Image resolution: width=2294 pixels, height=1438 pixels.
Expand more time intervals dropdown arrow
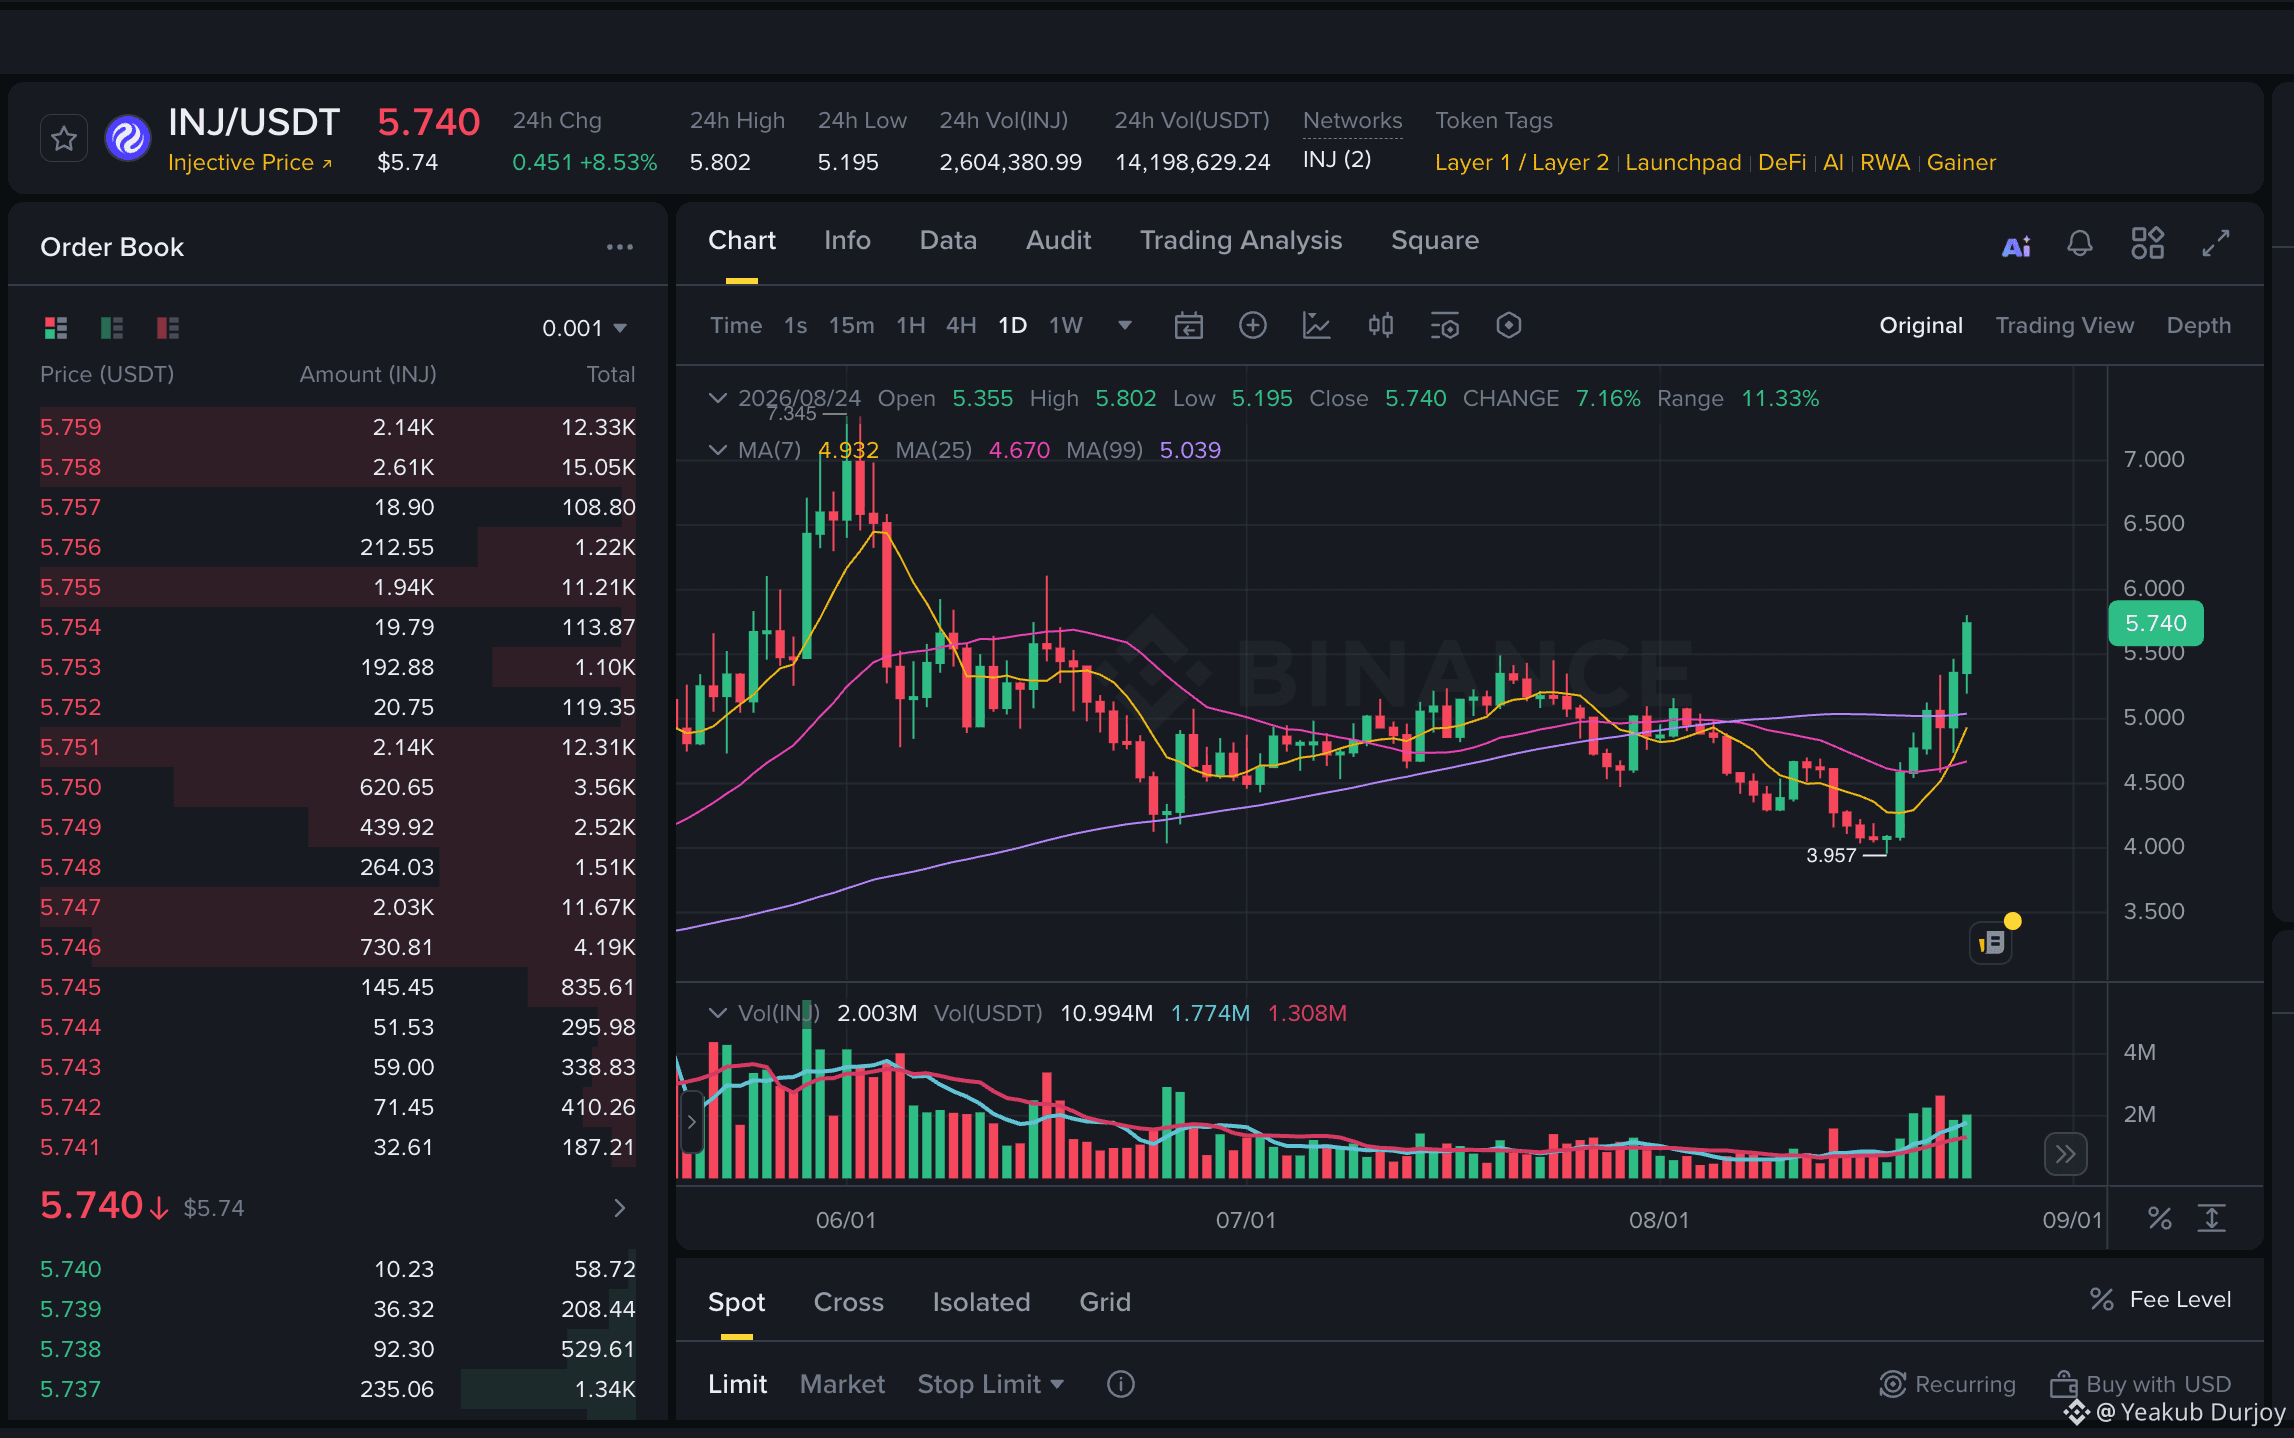tap(1125, 326)
